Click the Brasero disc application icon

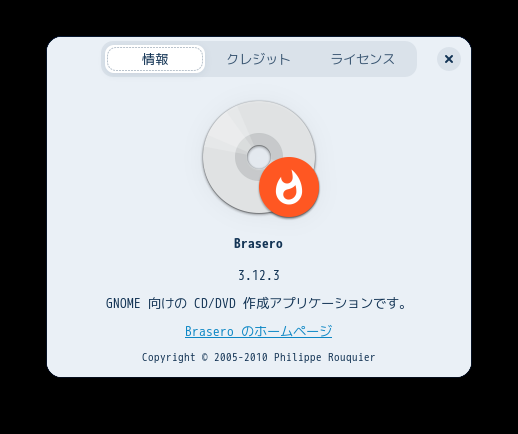[260, 159]
